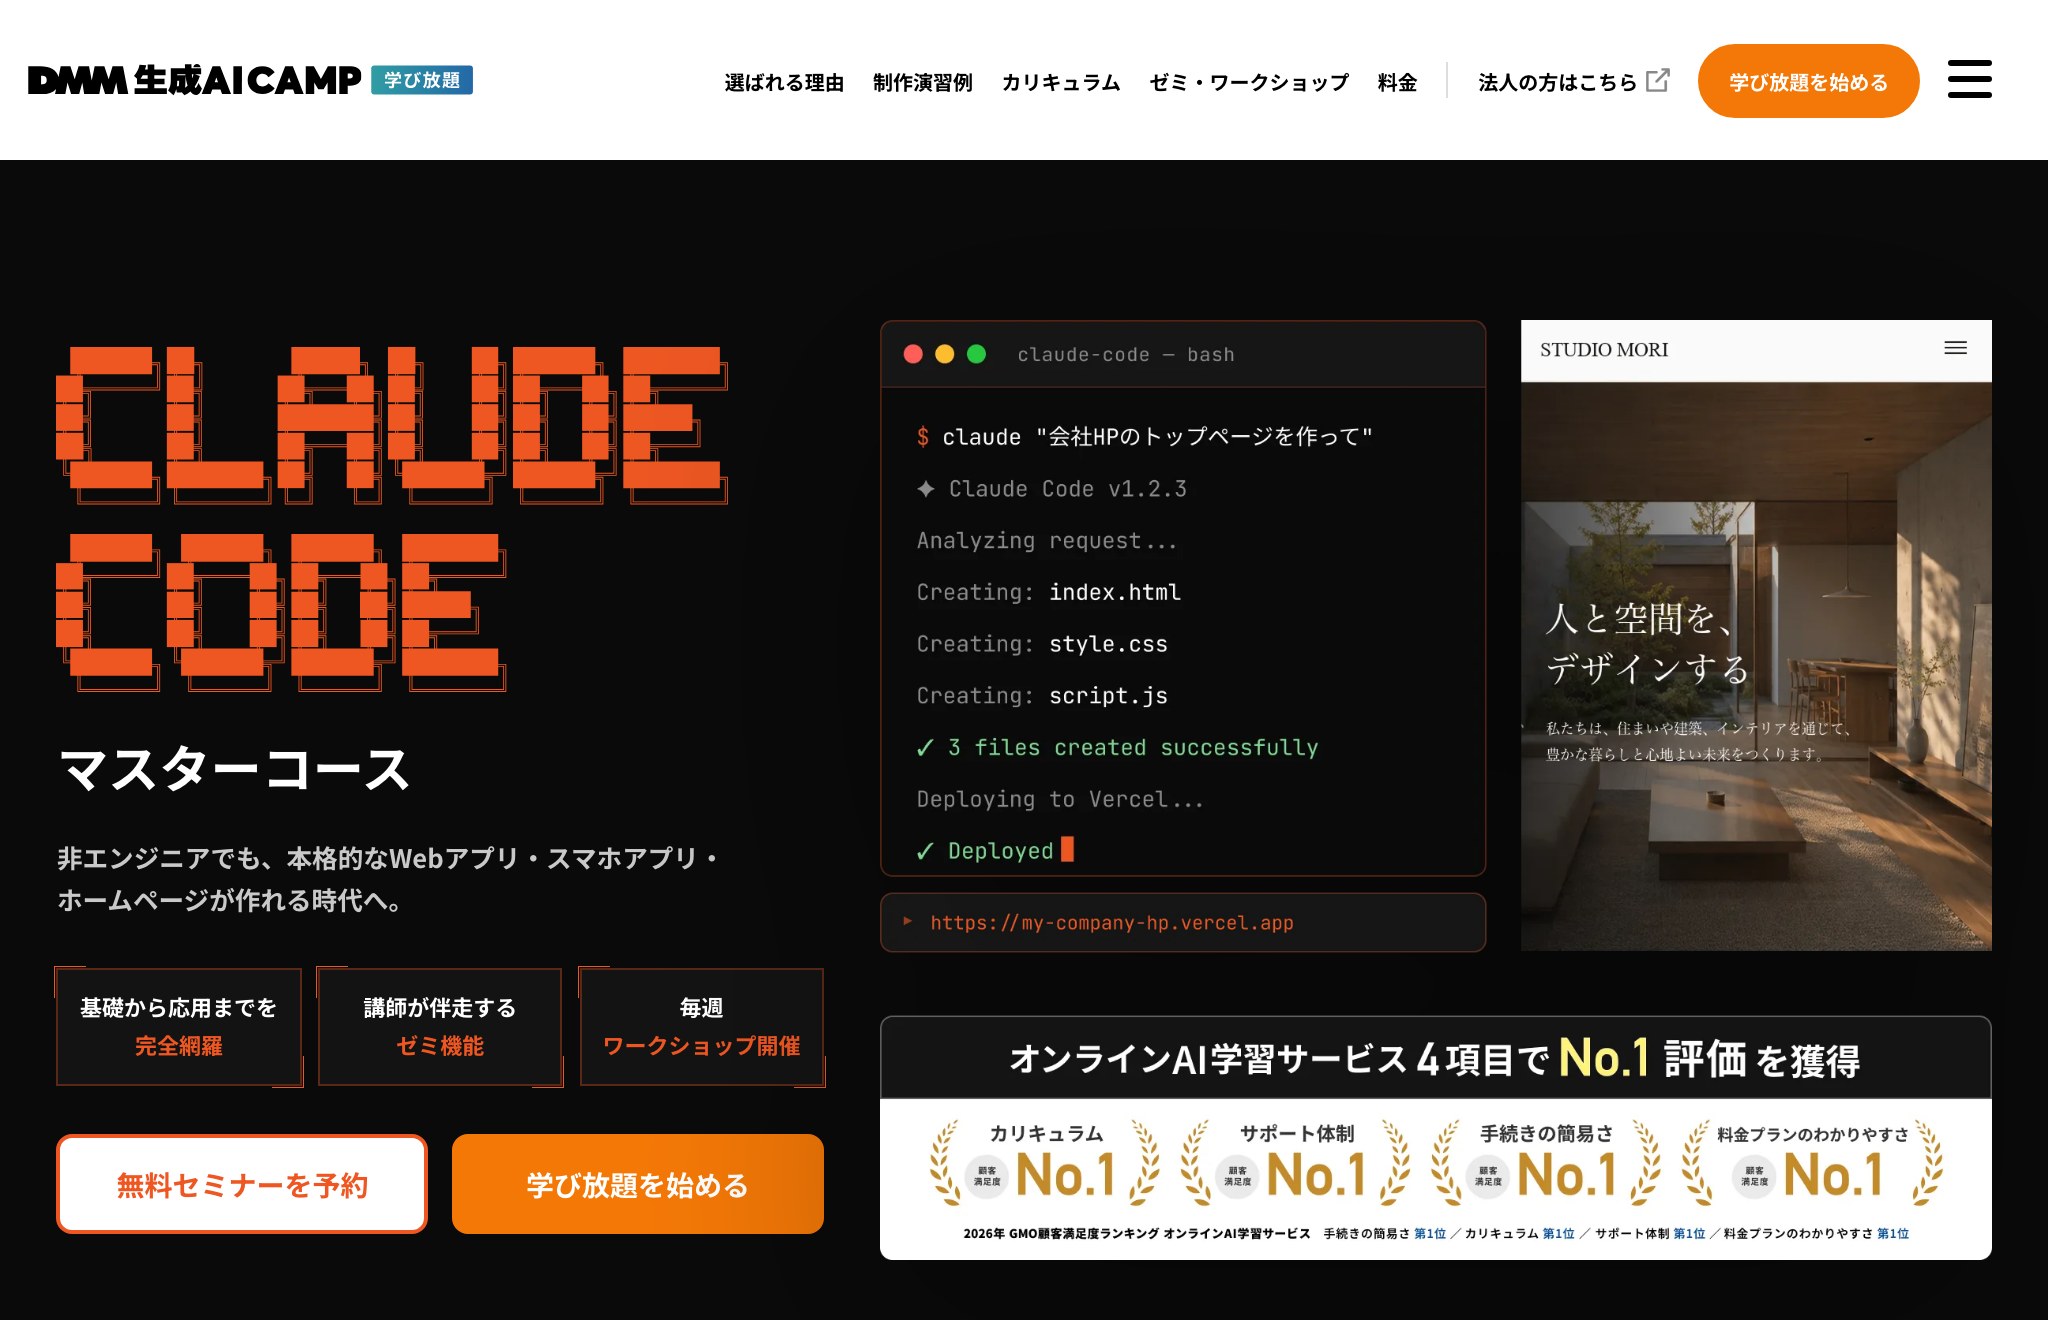Click the カリキュラム No.1 laurel badge
The height and width of the screenshot is (1320, 2048).
tap(1045, 1163)
